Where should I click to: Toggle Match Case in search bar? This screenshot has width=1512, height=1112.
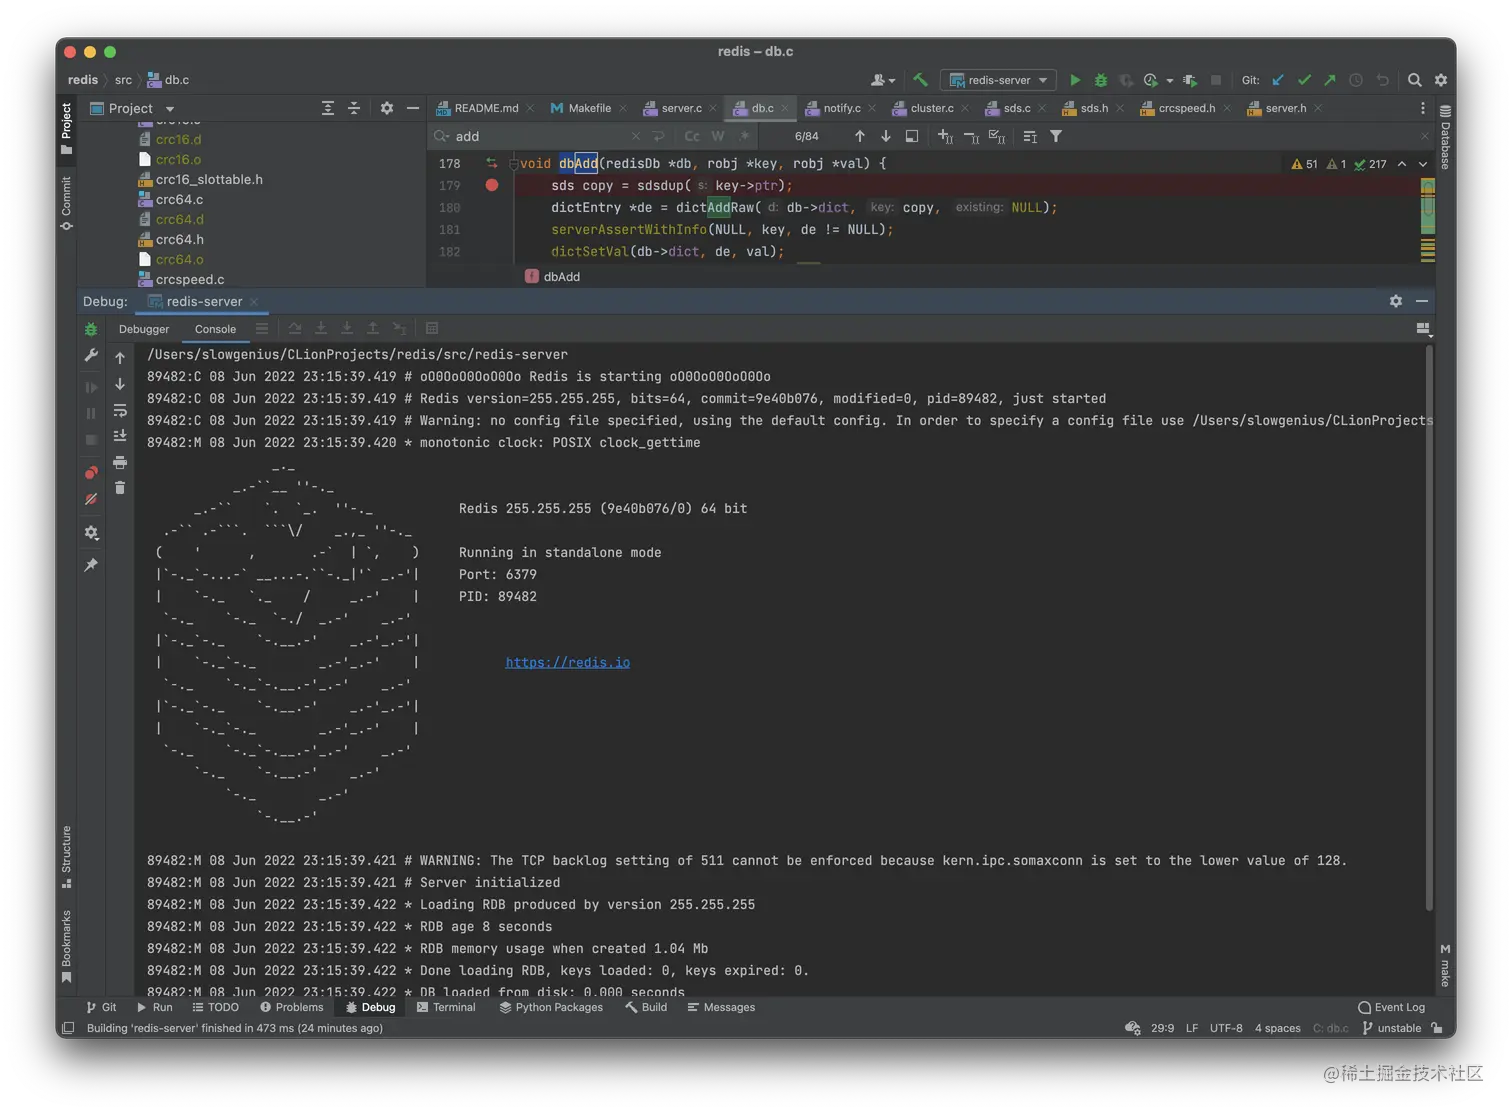(x=692, y=136)
